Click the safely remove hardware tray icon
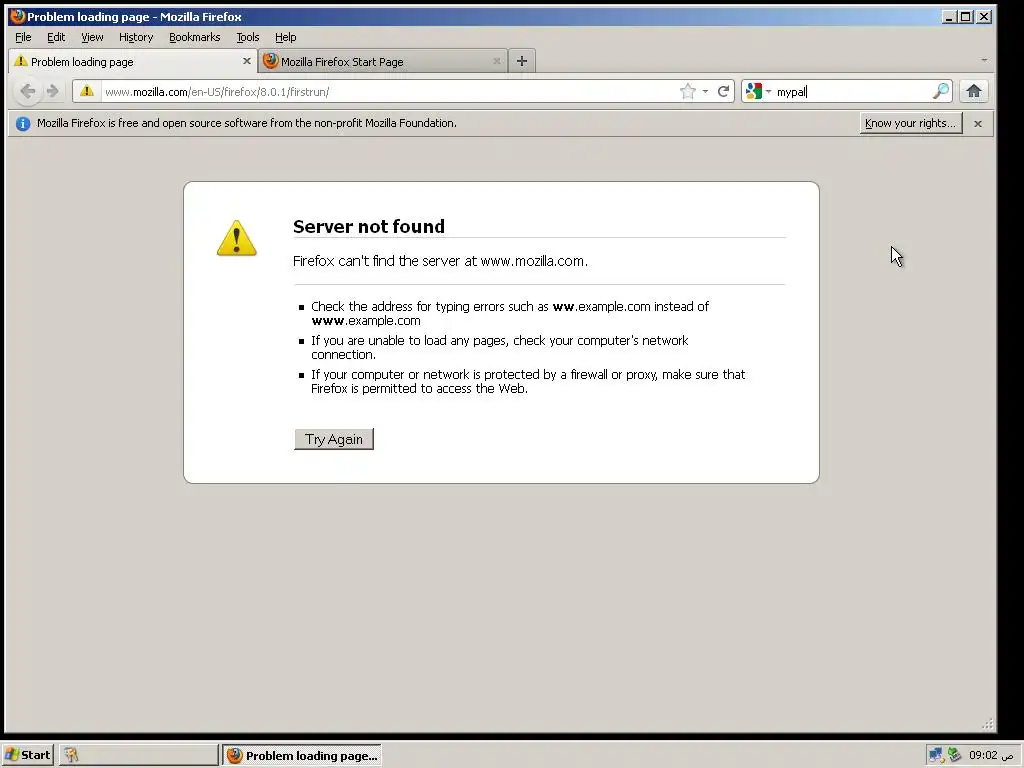This screenshot has height=768, width=1024. (x=954, y=756)
